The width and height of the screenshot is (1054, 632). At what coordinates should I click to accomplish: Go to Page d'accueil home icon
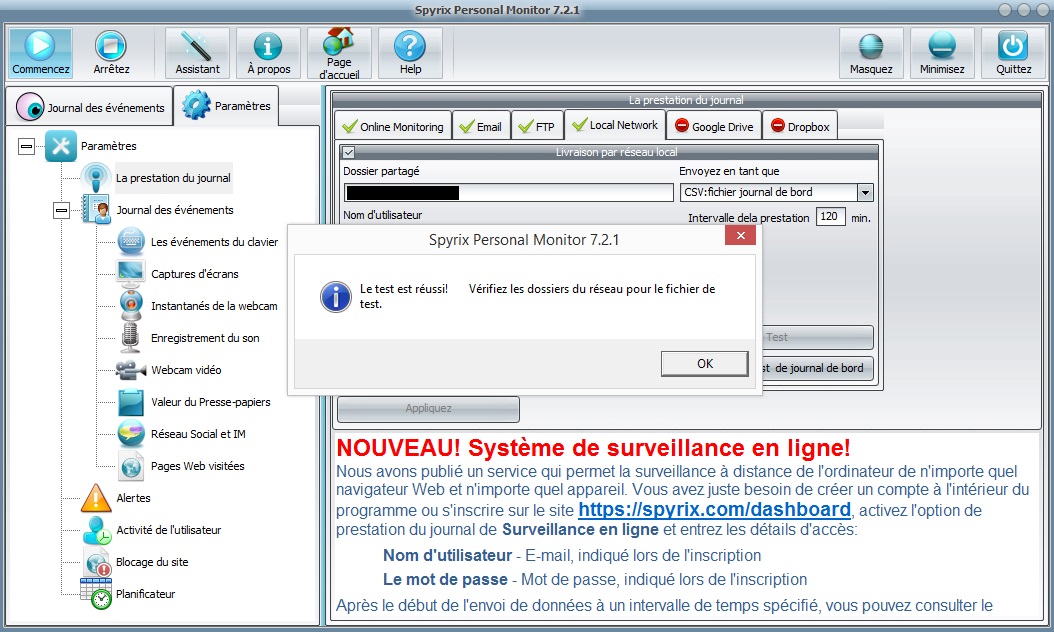click(339, 41)
